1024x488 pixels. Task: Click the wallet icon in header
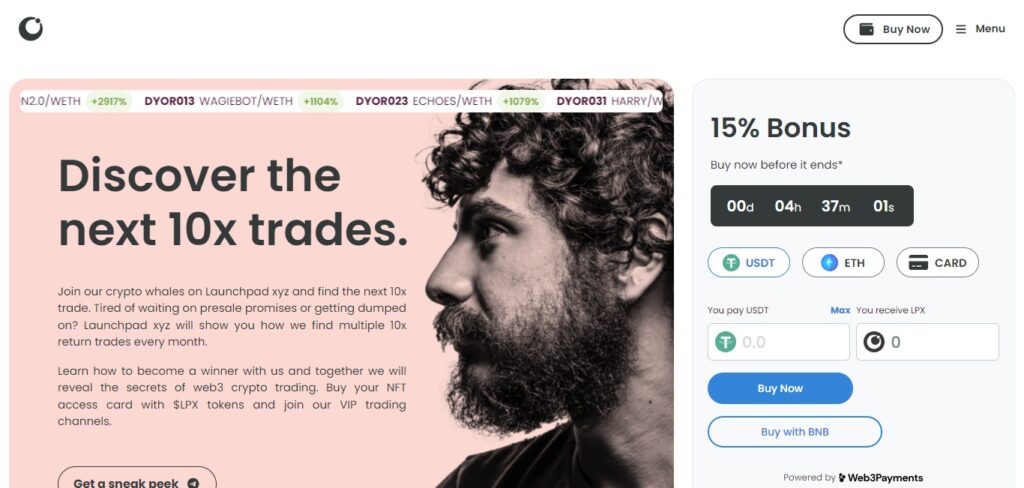point(866,29)
